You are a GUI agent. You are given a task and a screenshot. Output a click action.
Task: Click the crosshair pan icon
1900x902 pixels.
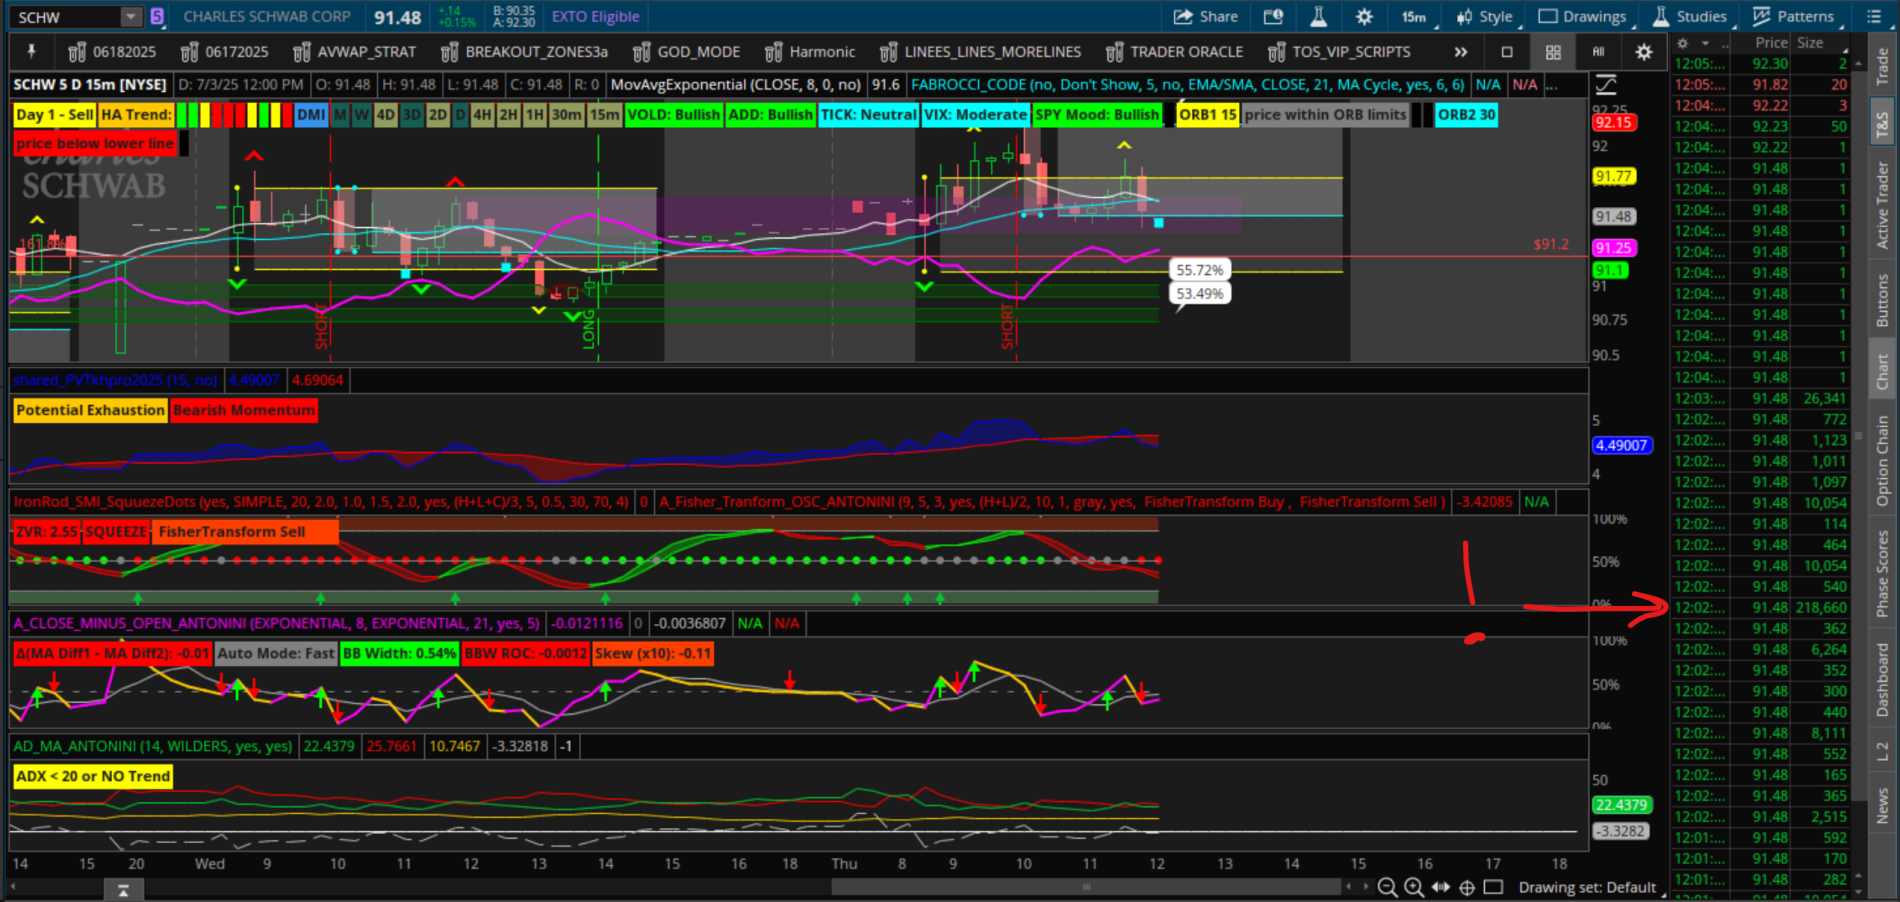coord(1467,887)
